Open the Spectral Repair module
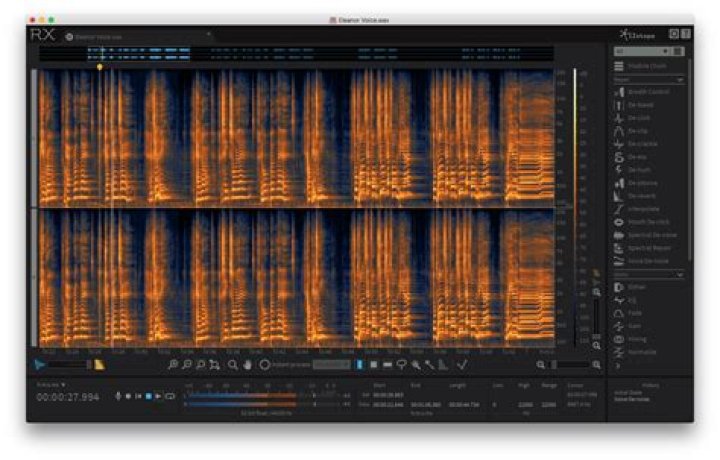Viewport: 720px width, 460px height. coord(643,248)
